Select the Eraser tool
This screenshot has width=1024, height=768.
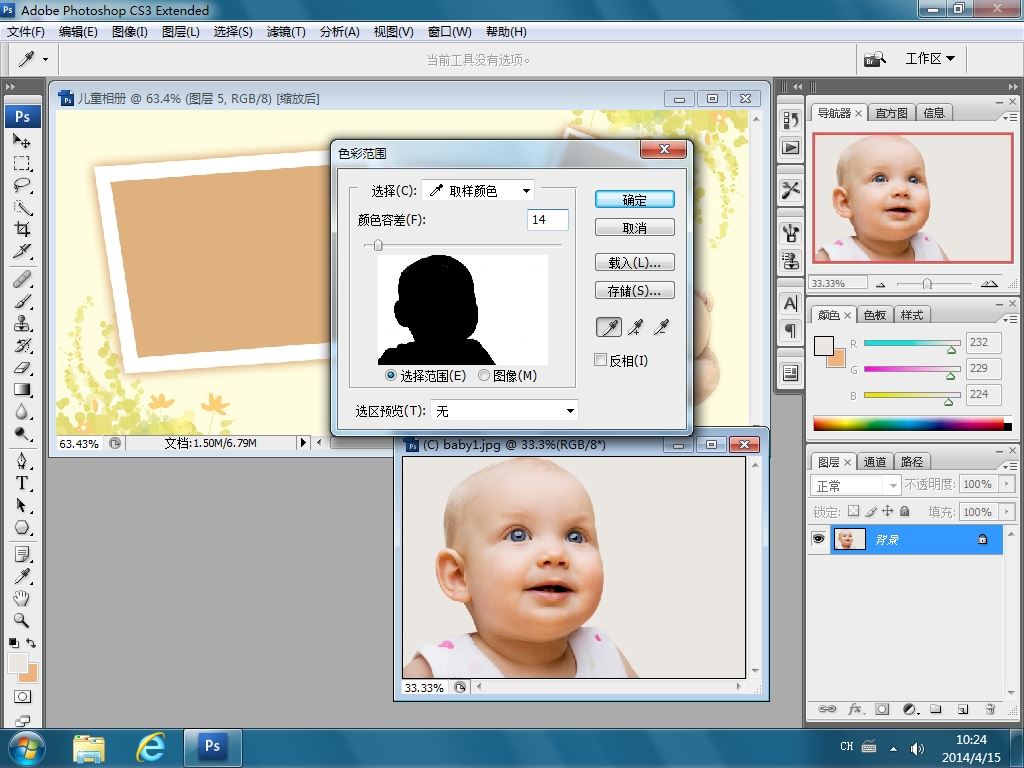pyautogui.click(x=22, y=368)
